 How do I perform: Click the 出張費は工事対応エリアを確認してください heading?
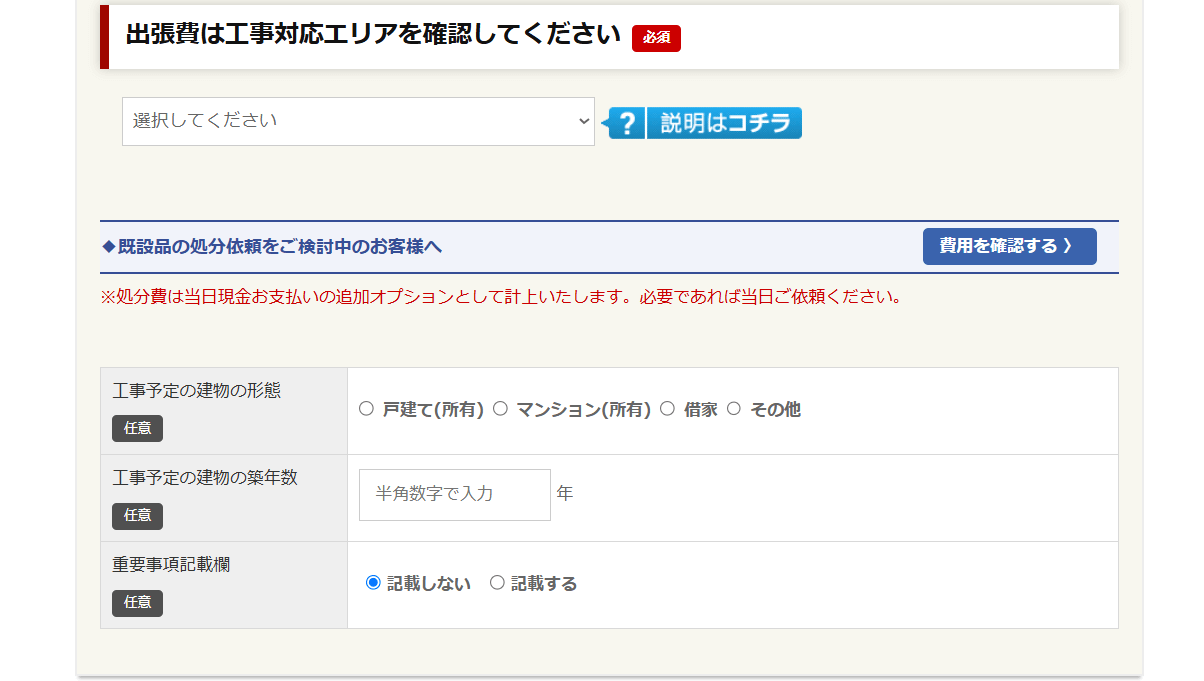pos(373,35)
